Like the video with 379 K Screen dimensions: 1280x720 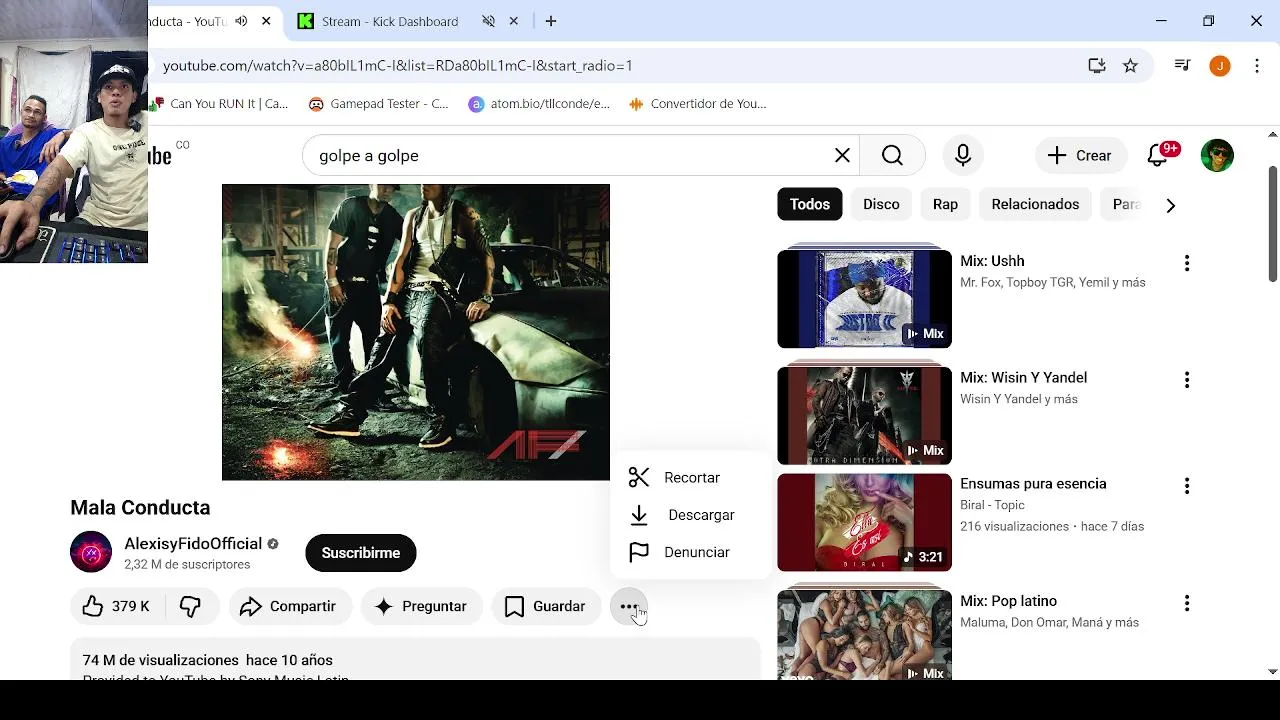(x=116, y=606)
